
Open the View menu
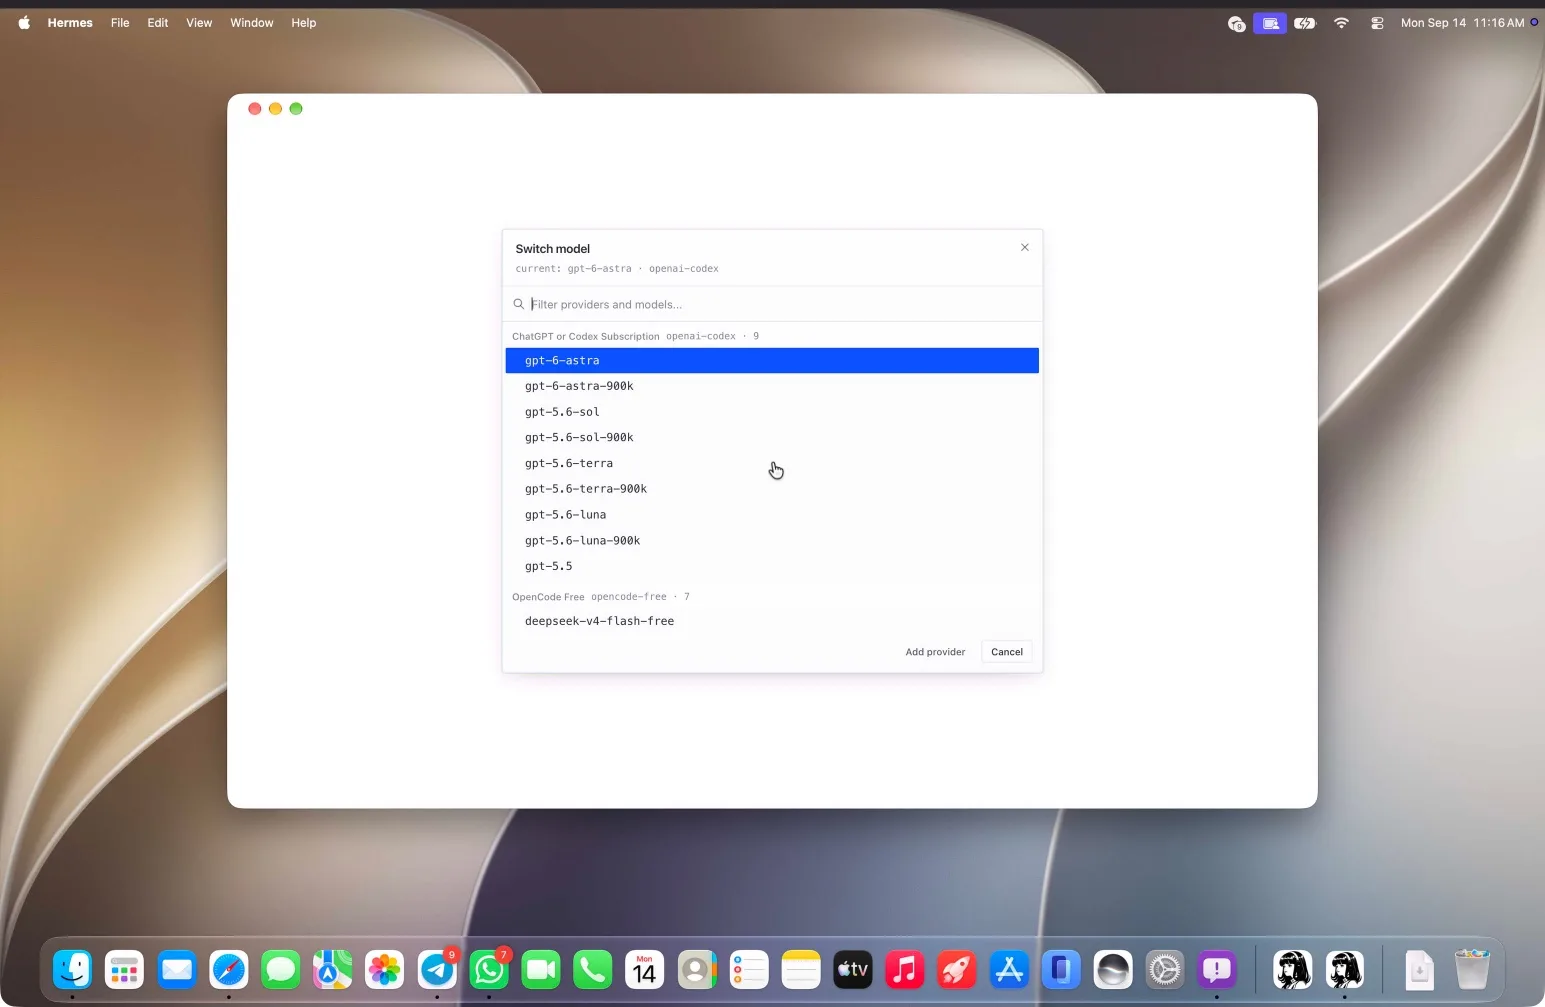point(199,23)
